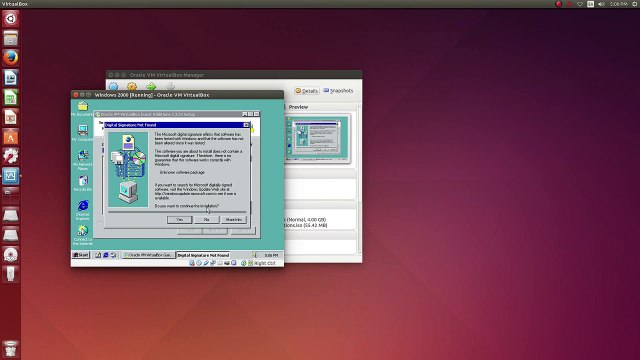The image size is (640, 360).
Task: Open My Computer icon on guest desktop
Action: (82, 133)
